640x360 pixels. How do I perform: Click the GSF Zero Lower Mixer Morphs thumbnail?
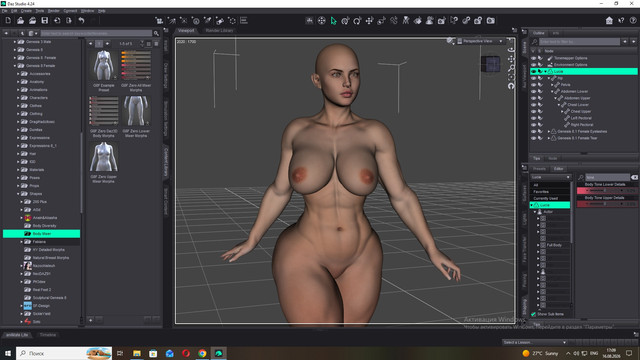coord(136,111)
